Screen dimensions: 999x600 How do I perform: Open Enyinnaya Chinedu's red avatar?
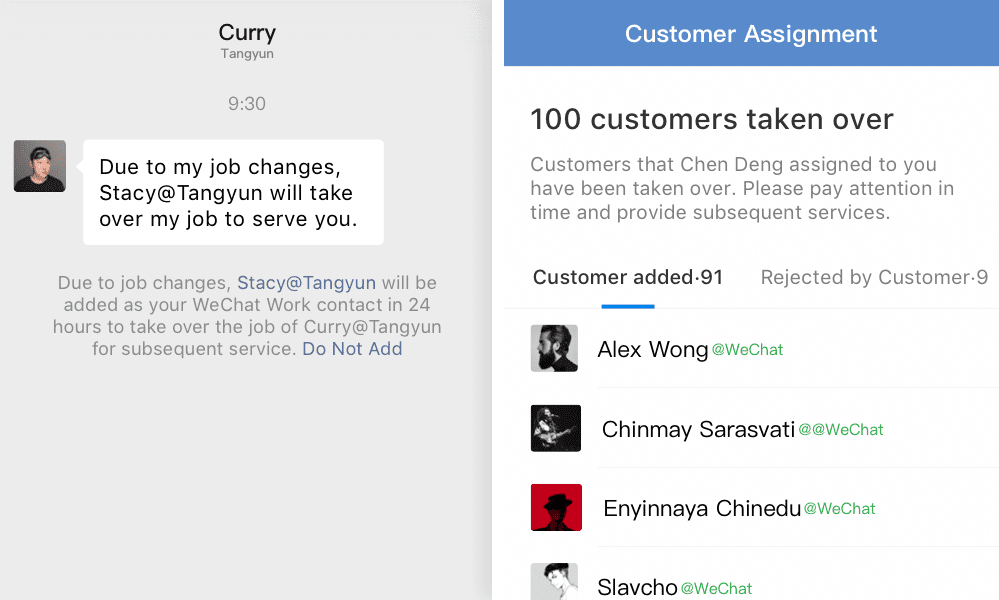556,507
